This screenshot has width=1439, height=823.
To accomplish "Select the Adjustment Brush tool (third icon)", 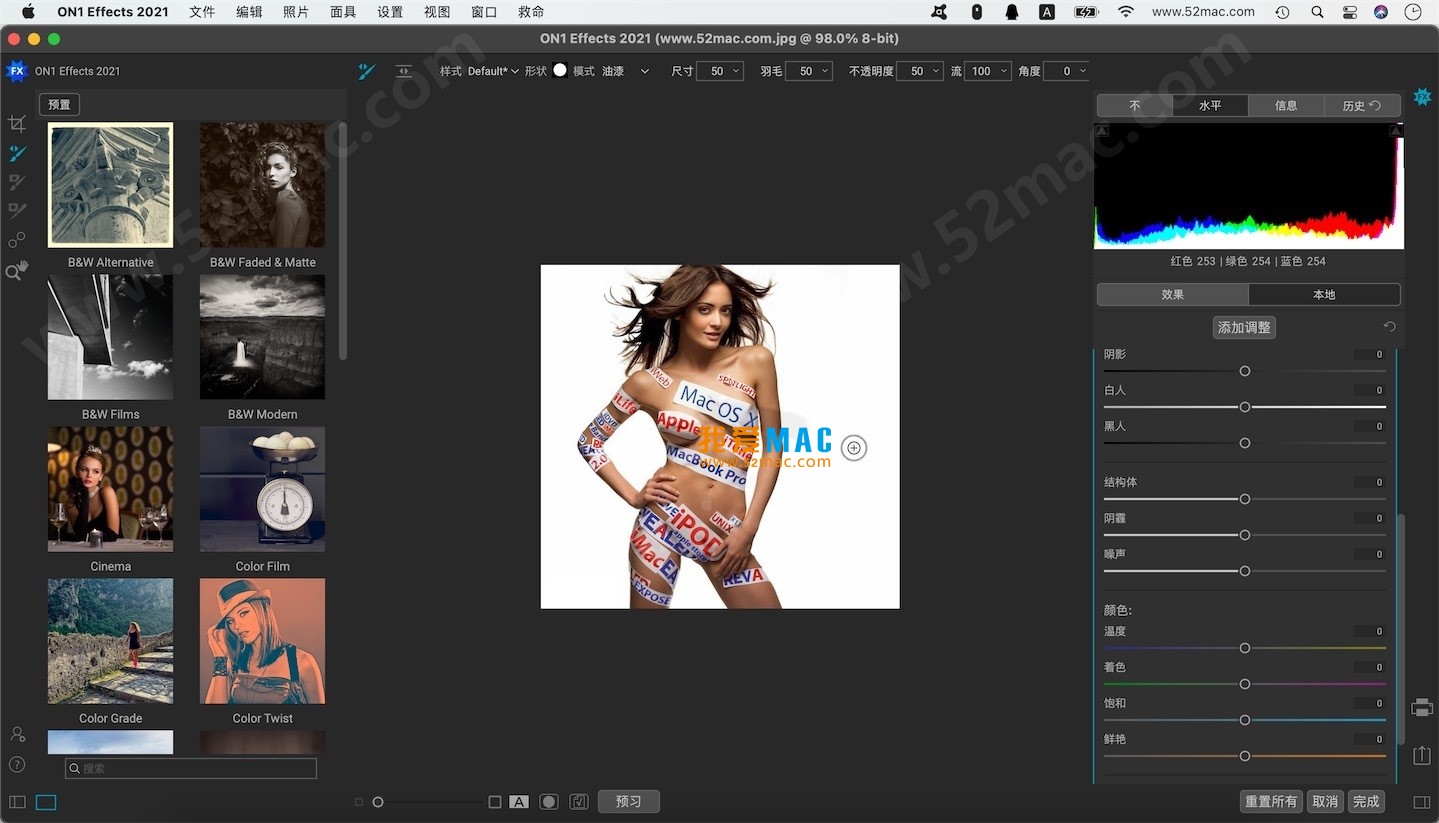I will [17, 182].
